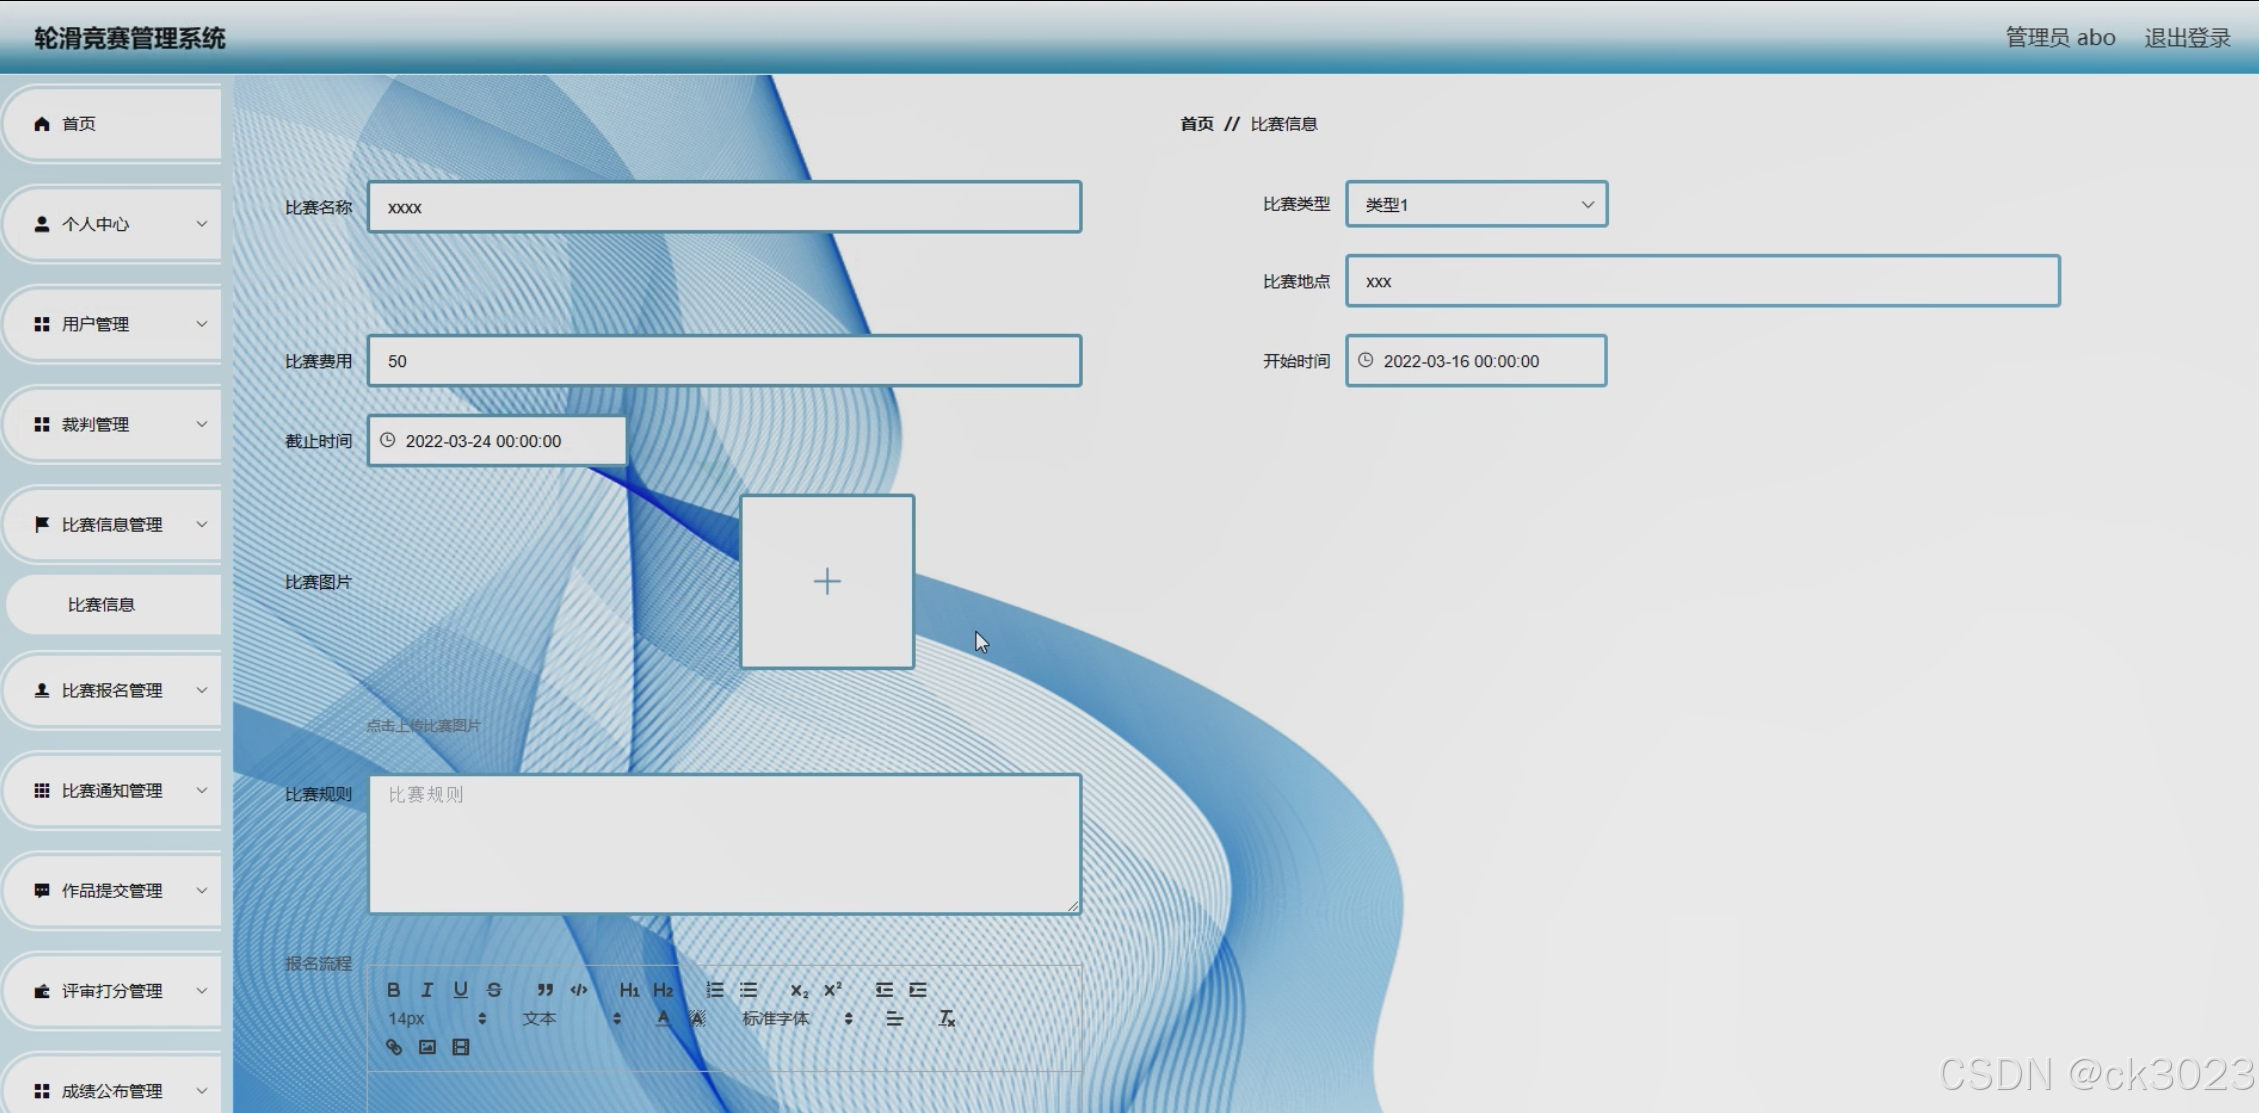The height and width of the screenshot is (1113, 2259).
Task: Insert code block with code icon
Action: [579, 990]
